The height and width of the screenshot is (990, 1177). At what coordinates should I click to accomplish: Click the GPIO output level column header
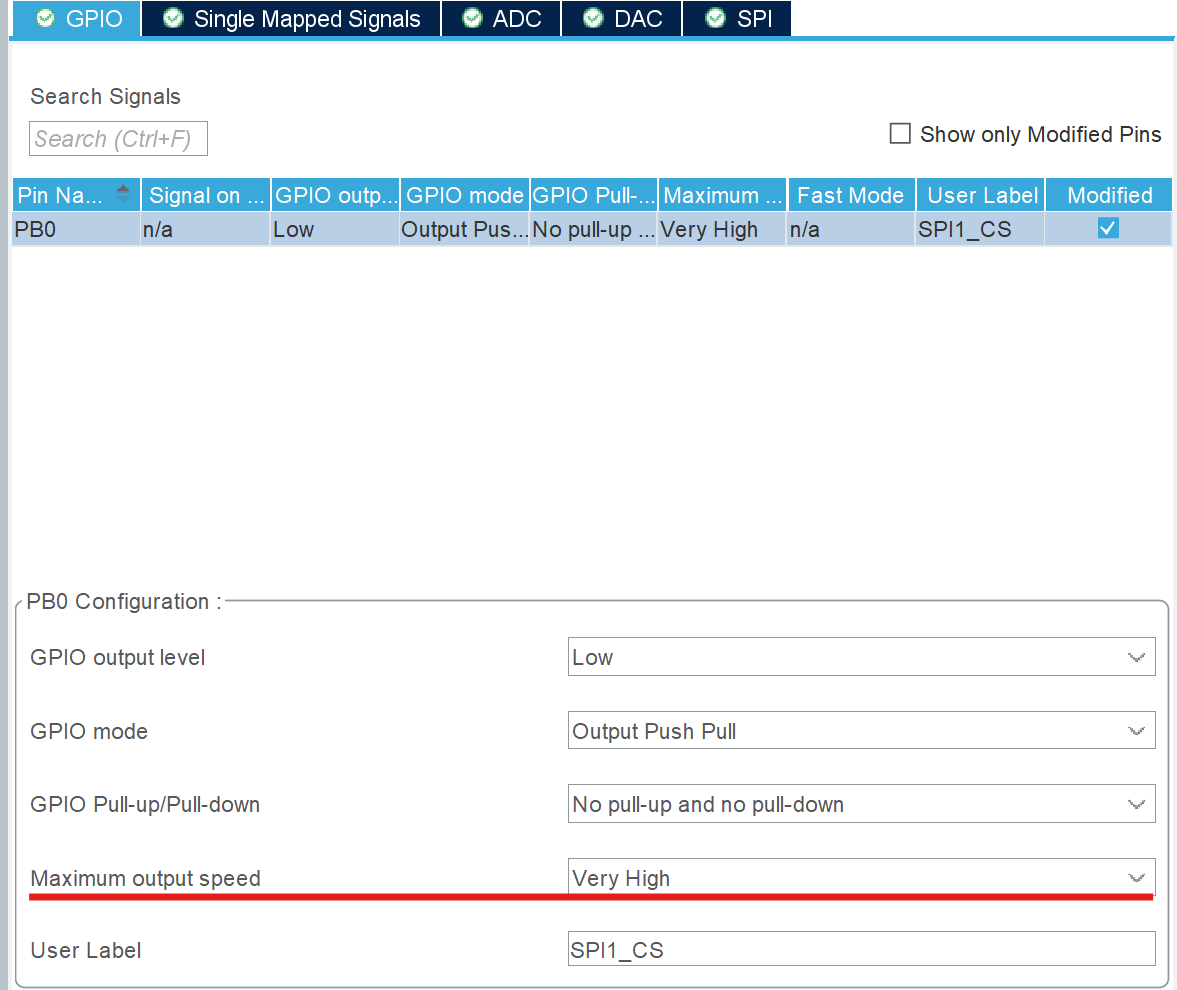(336, 195)
